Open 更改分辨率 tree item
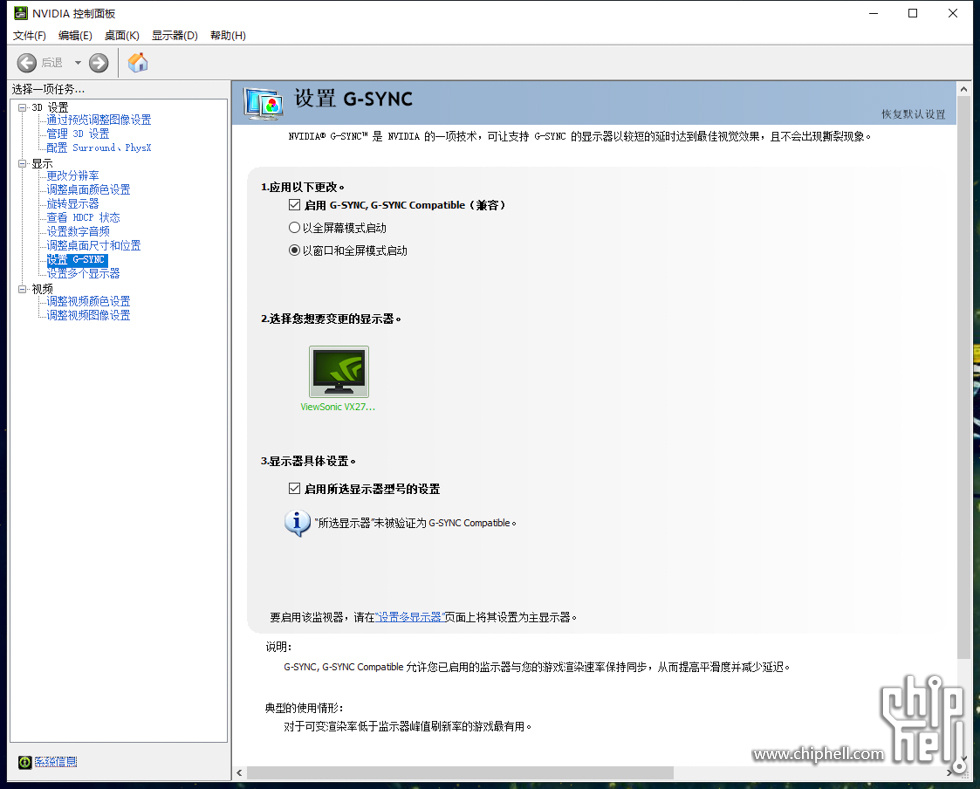The height and width of the screenshot is (789, 980). [72, 176]
